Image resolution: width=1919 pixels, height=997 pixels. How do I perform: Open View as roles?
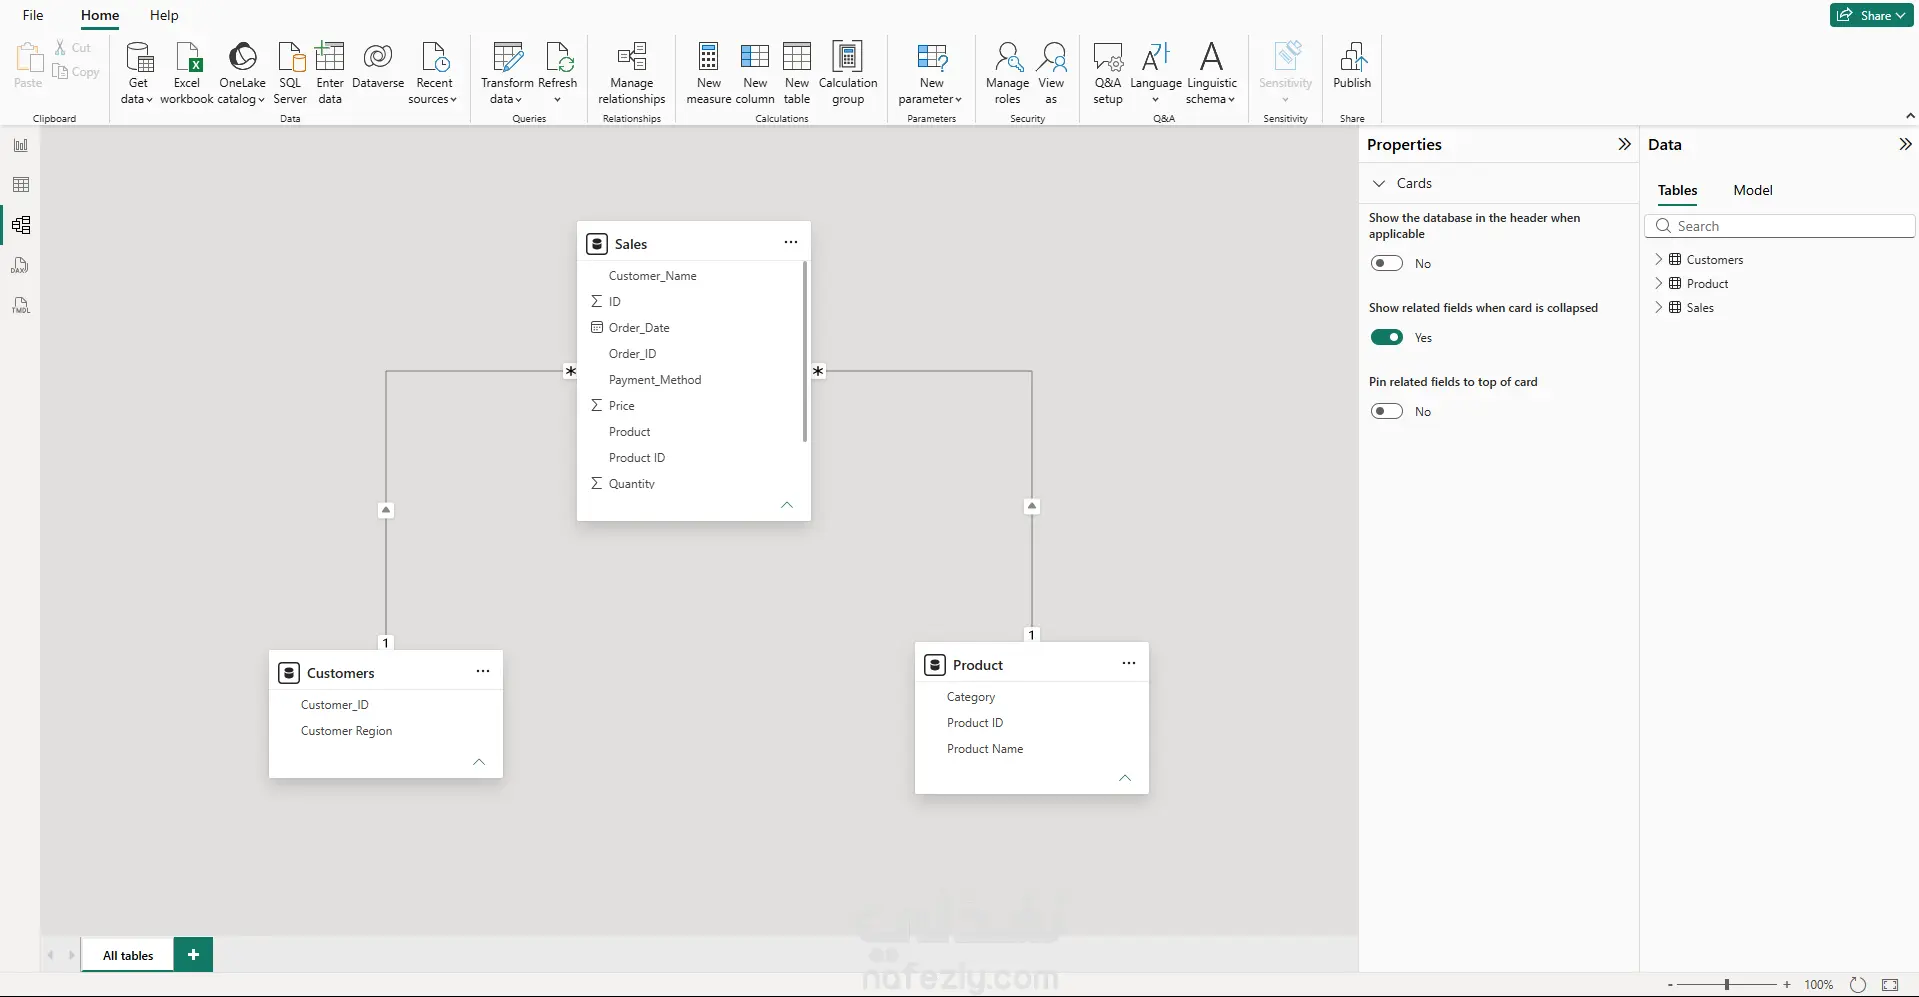click(x=1051, y=73)
